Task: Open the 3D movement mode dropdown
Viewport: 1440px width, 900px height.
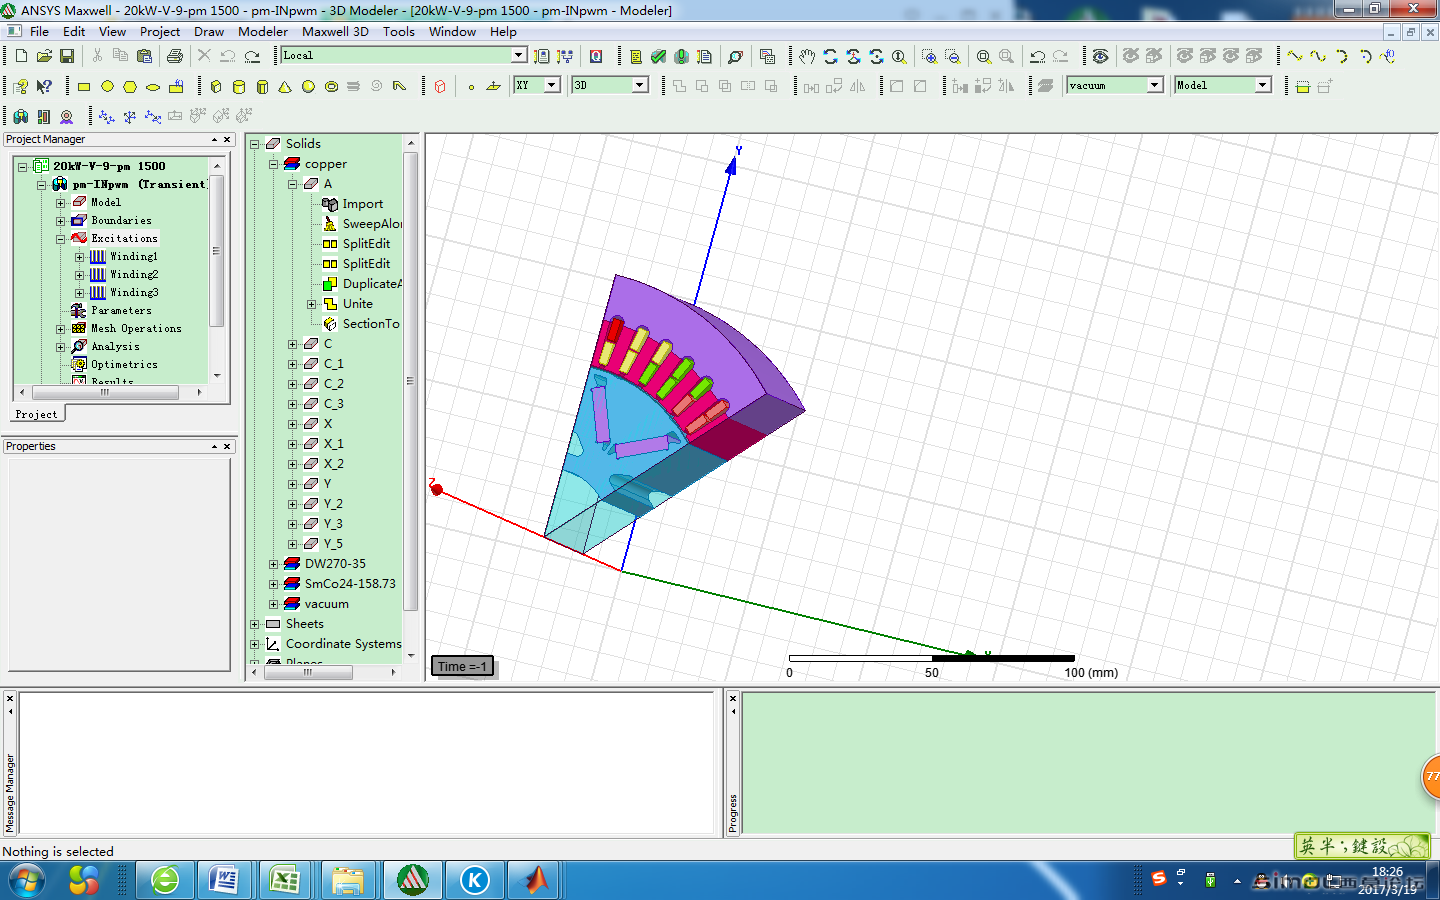Action: point(639,85)
